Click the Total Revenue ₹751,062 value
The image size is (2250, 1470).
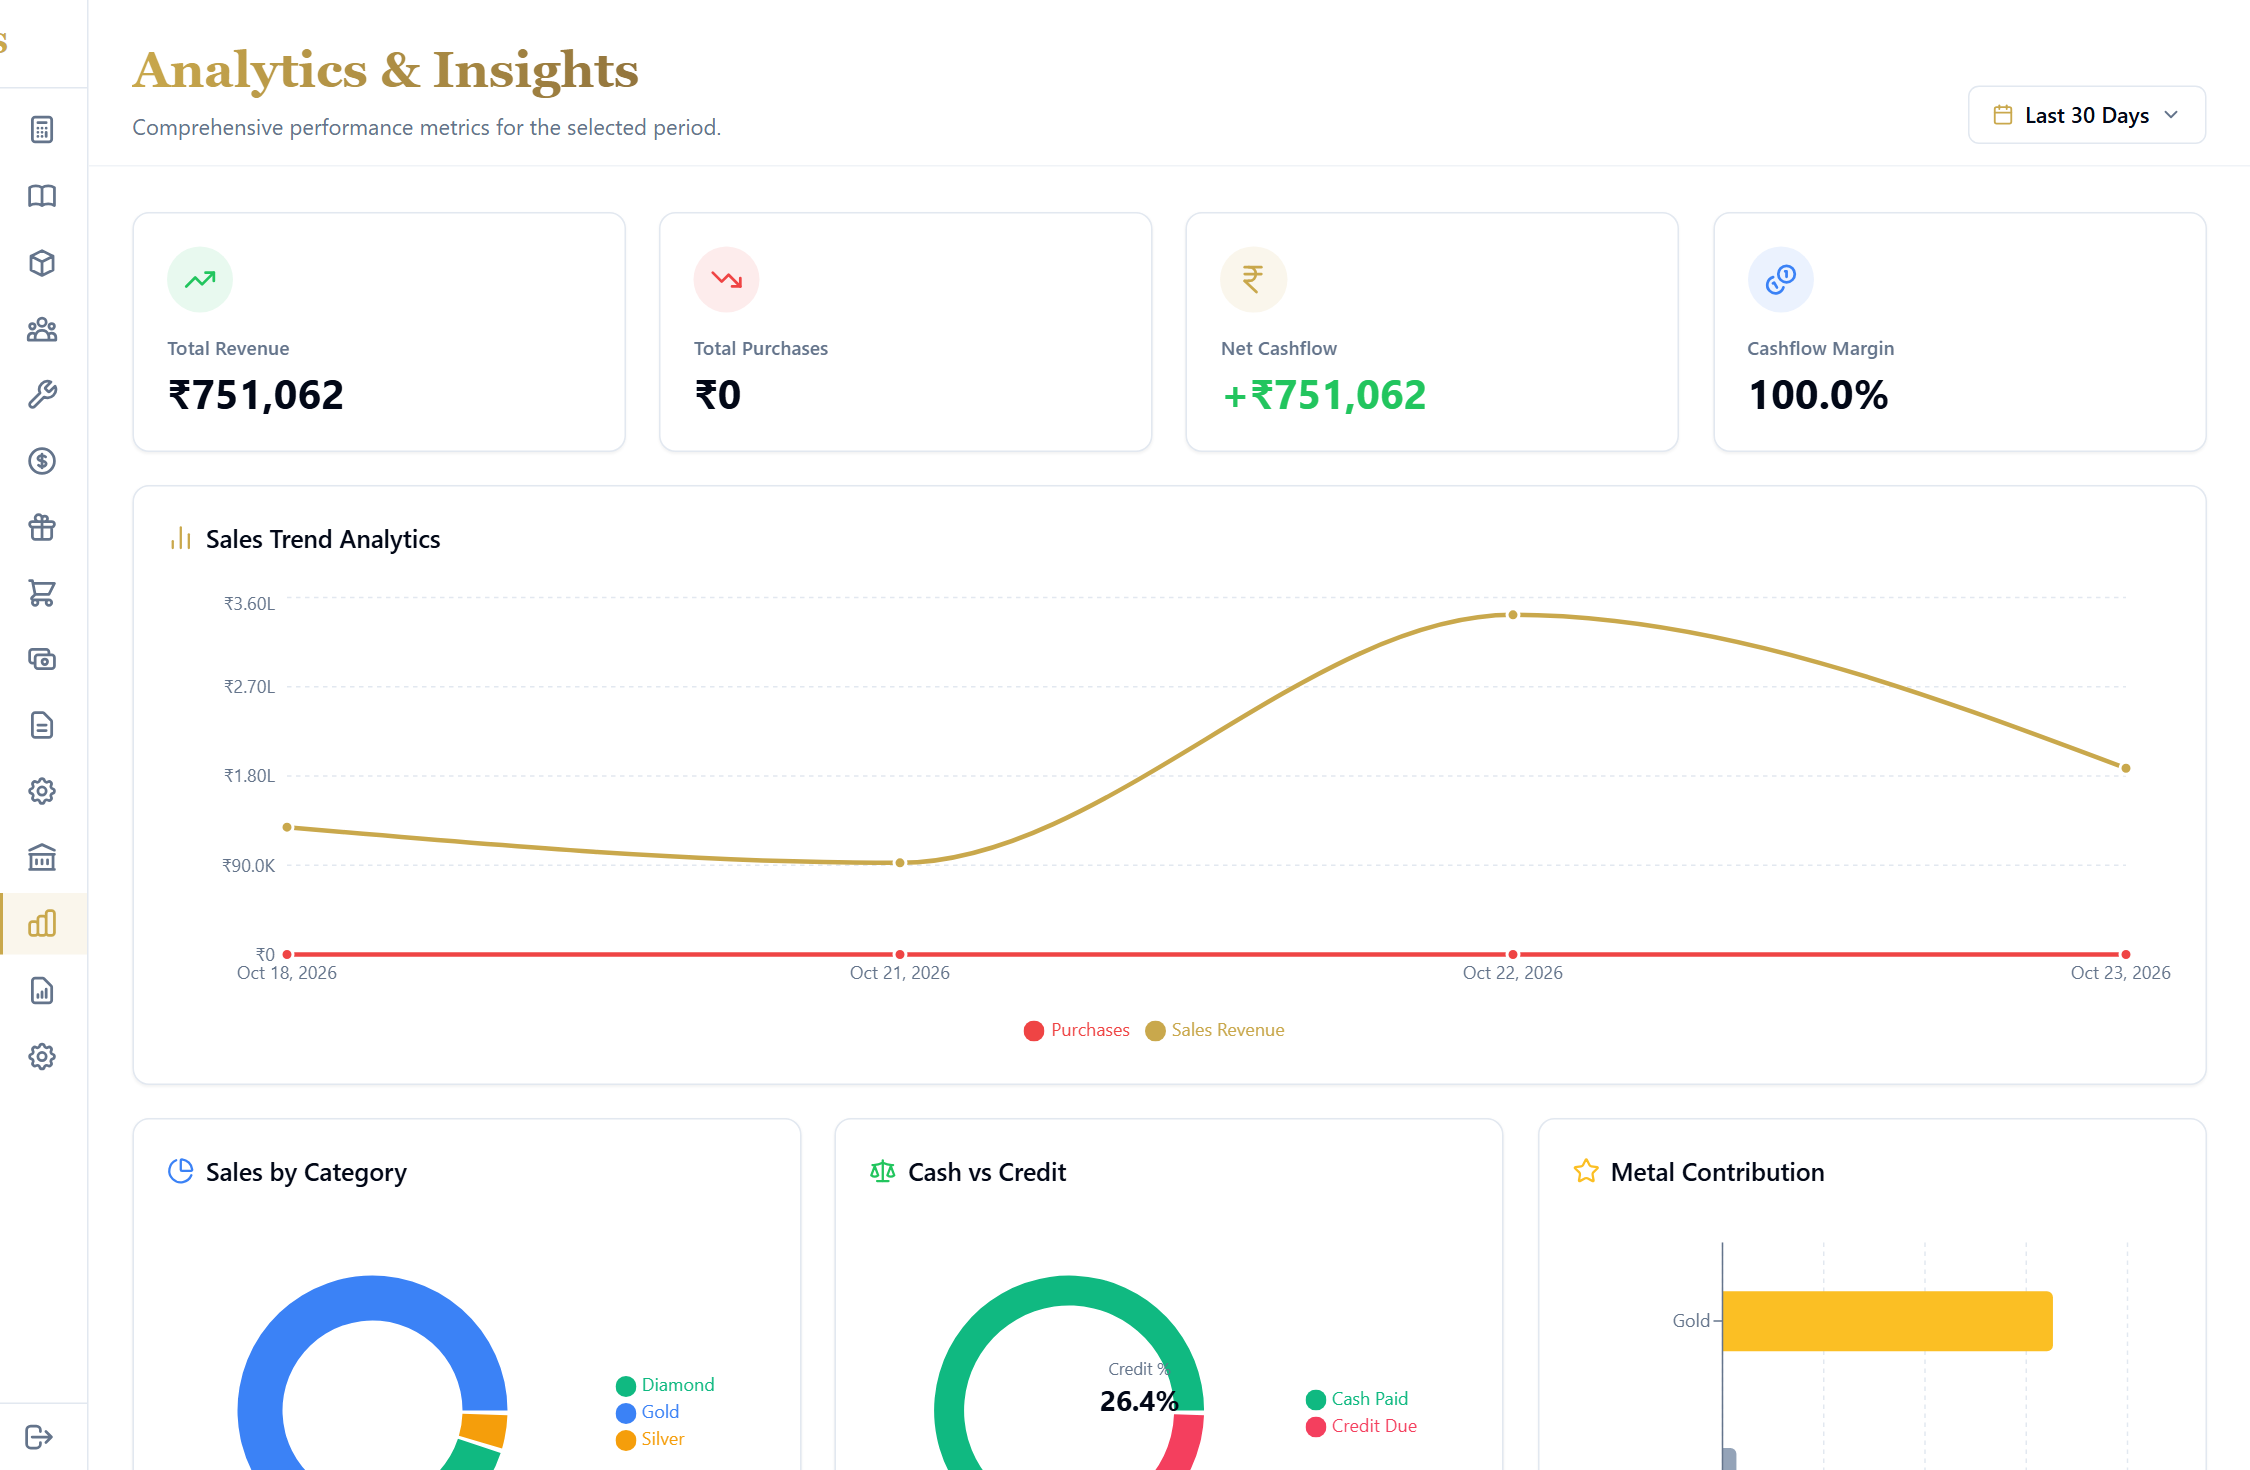(x=256, y=395)
